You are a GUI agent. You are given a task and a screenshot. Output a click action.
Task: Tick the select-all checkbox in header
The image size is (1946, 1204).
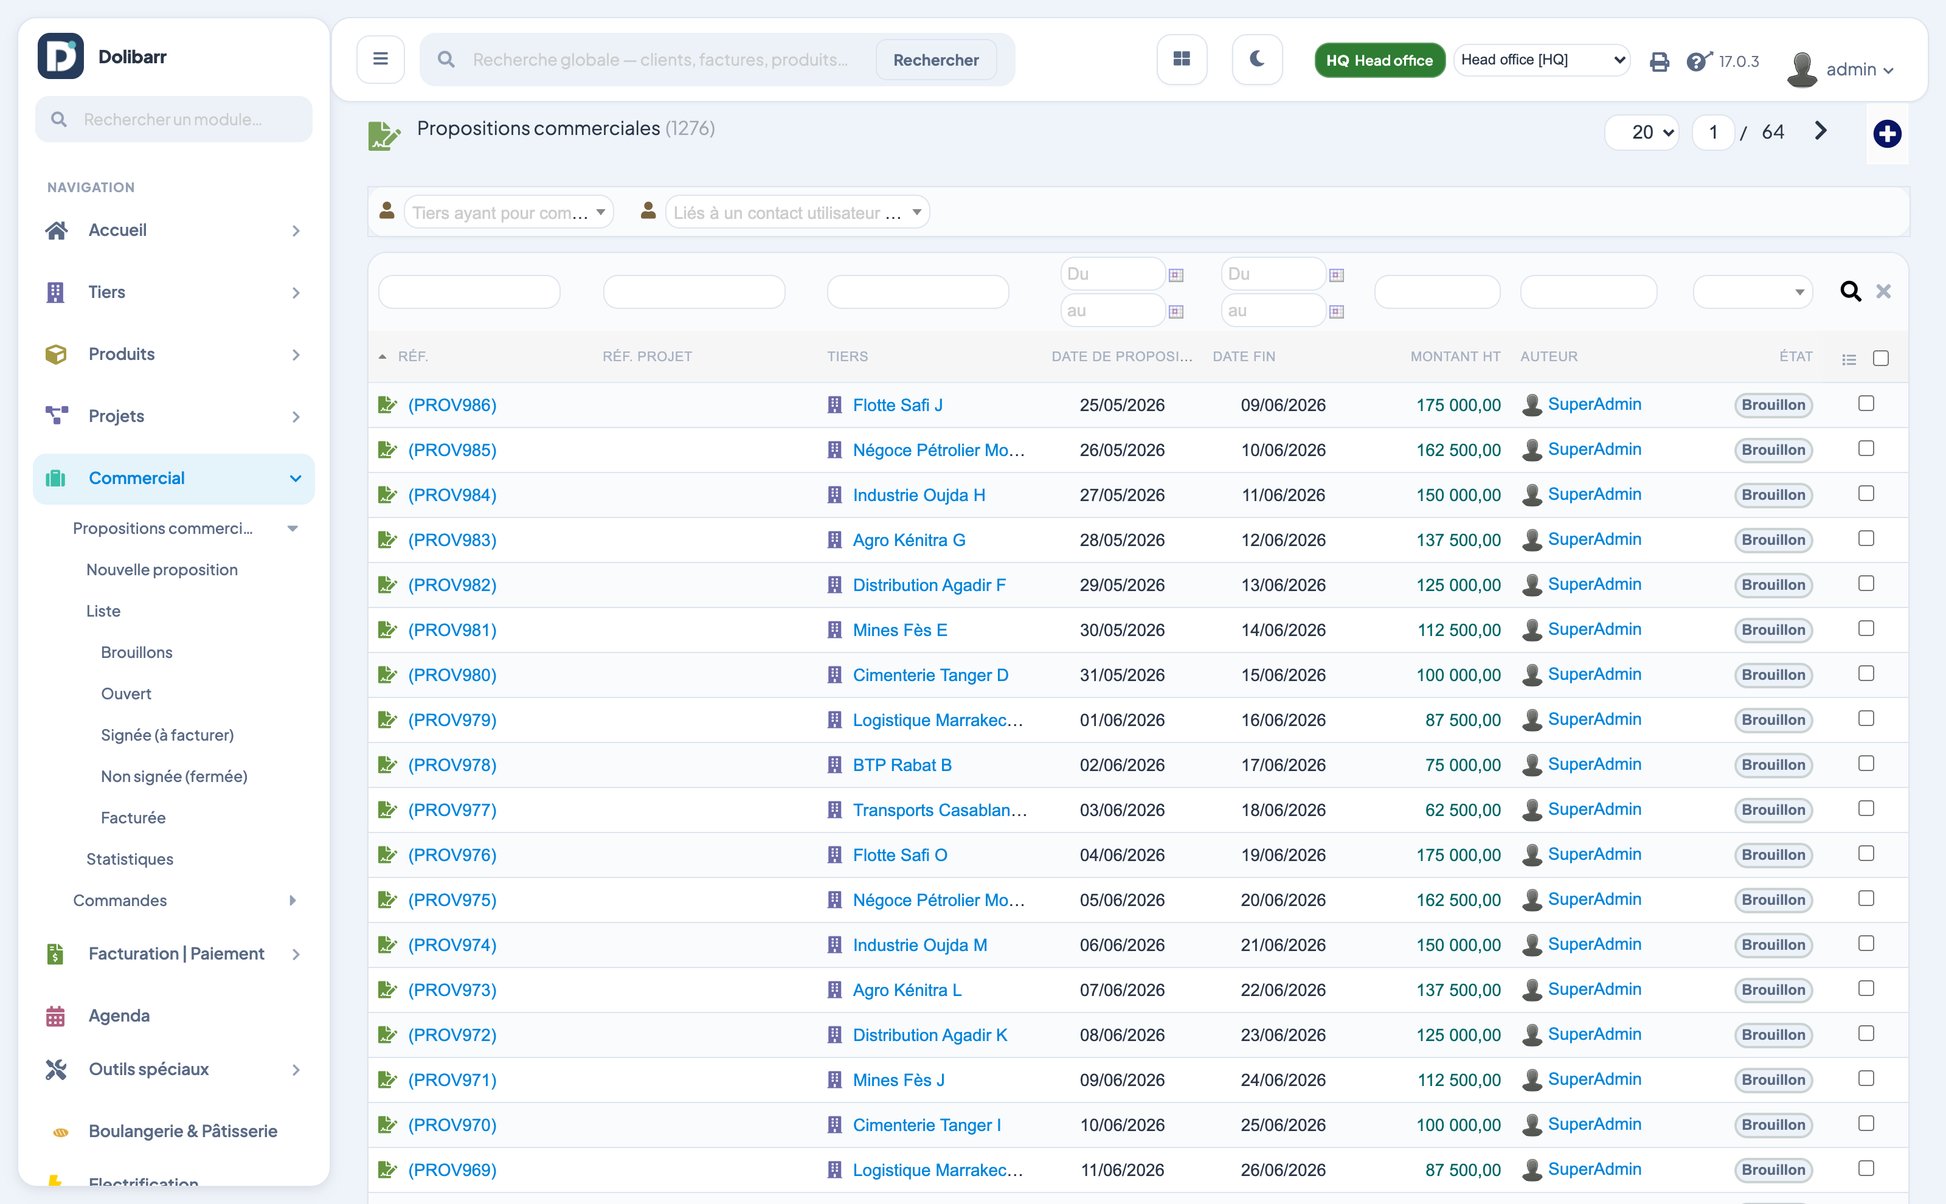(x=1881, y=358)
